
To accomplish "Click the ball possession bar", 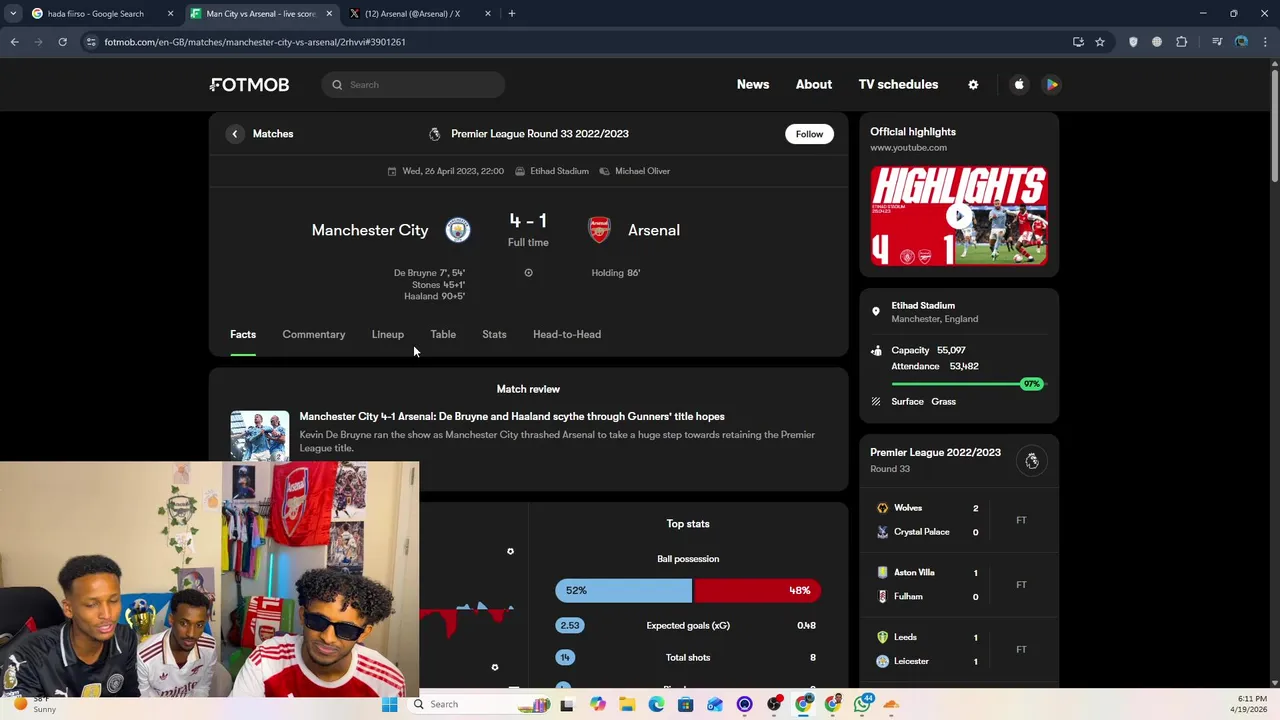I will pos(688,590).
